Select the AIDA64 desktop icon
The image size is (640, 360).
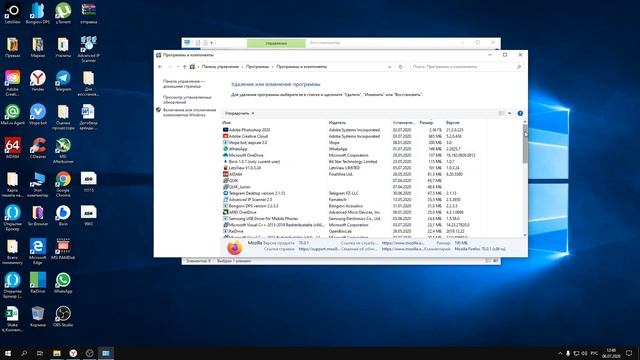point(12,148)
